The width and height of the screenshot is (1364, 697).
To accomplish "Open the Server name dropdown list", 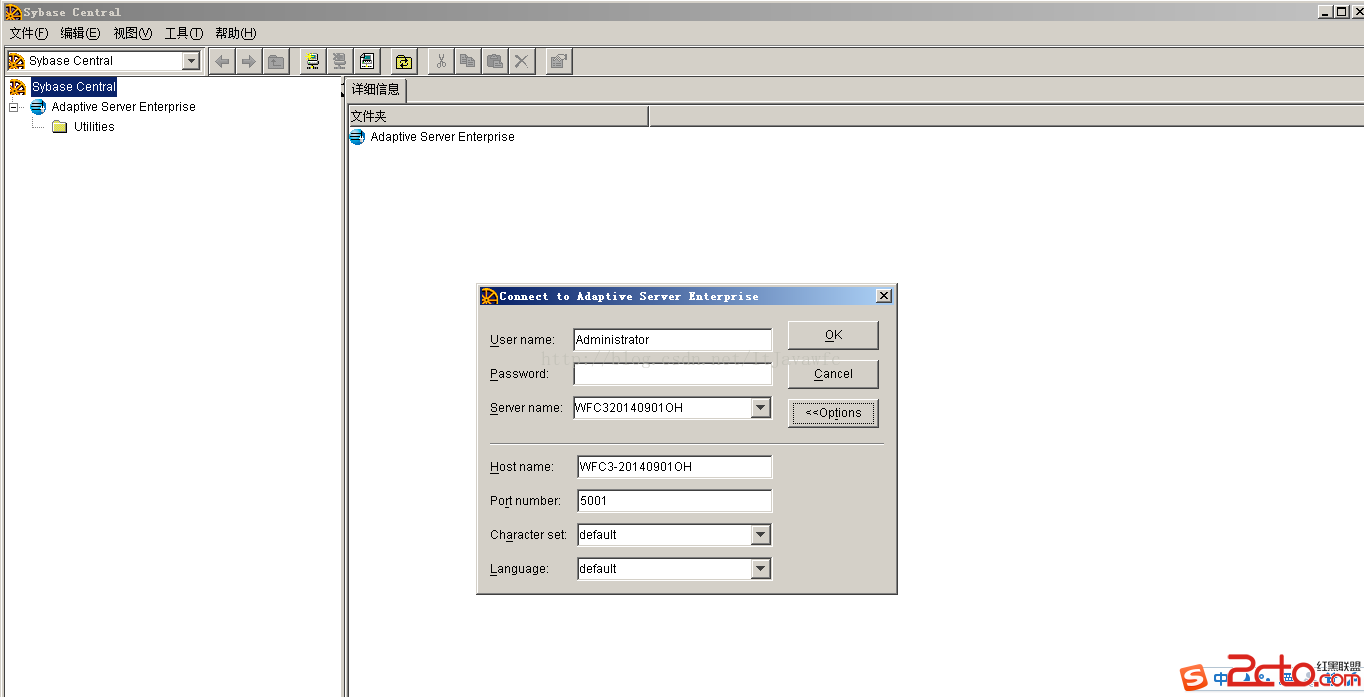I will click(x=761, y=408).
